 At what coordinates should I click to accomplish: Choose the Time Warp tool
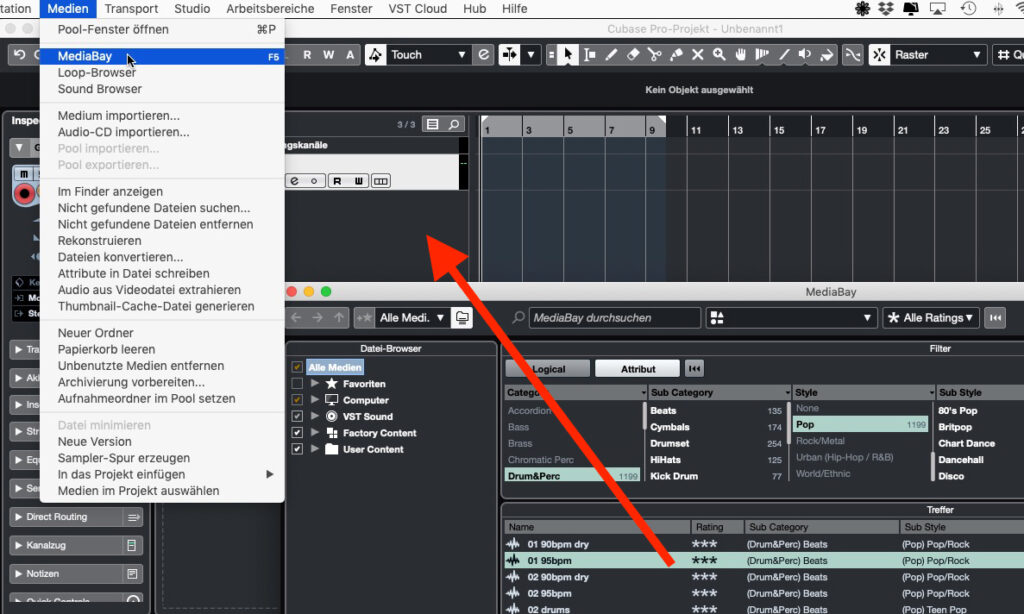pyautogui.click(x=762, y=55)
